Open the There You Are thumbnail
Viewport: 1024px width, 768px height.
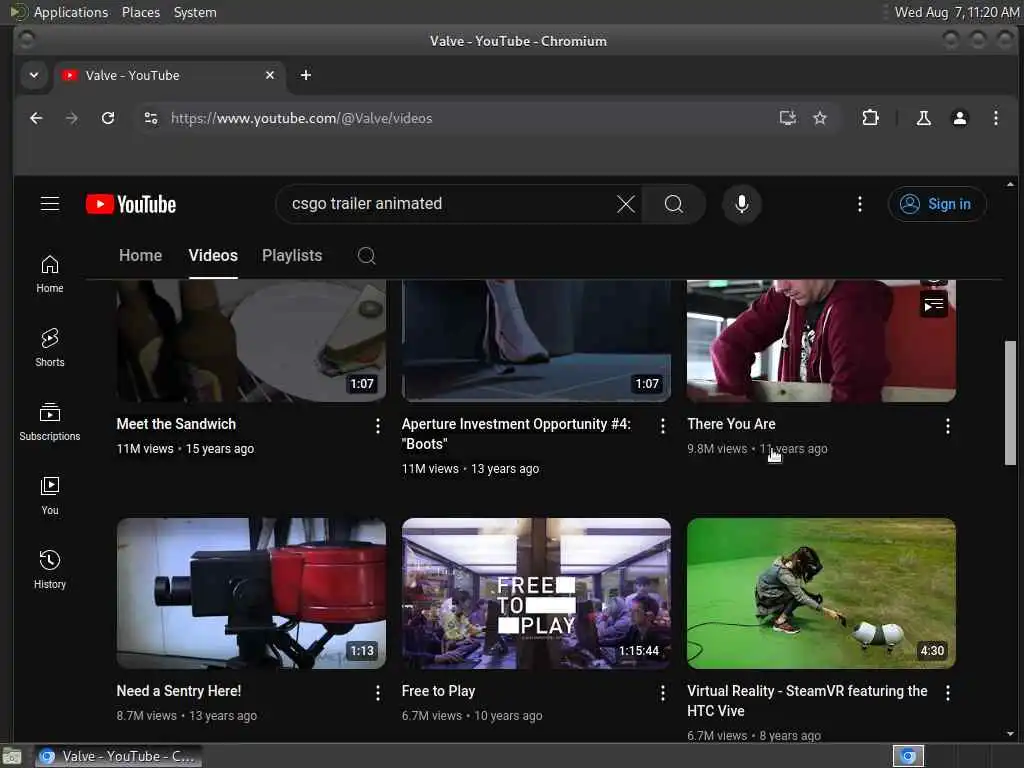point(821,340)
